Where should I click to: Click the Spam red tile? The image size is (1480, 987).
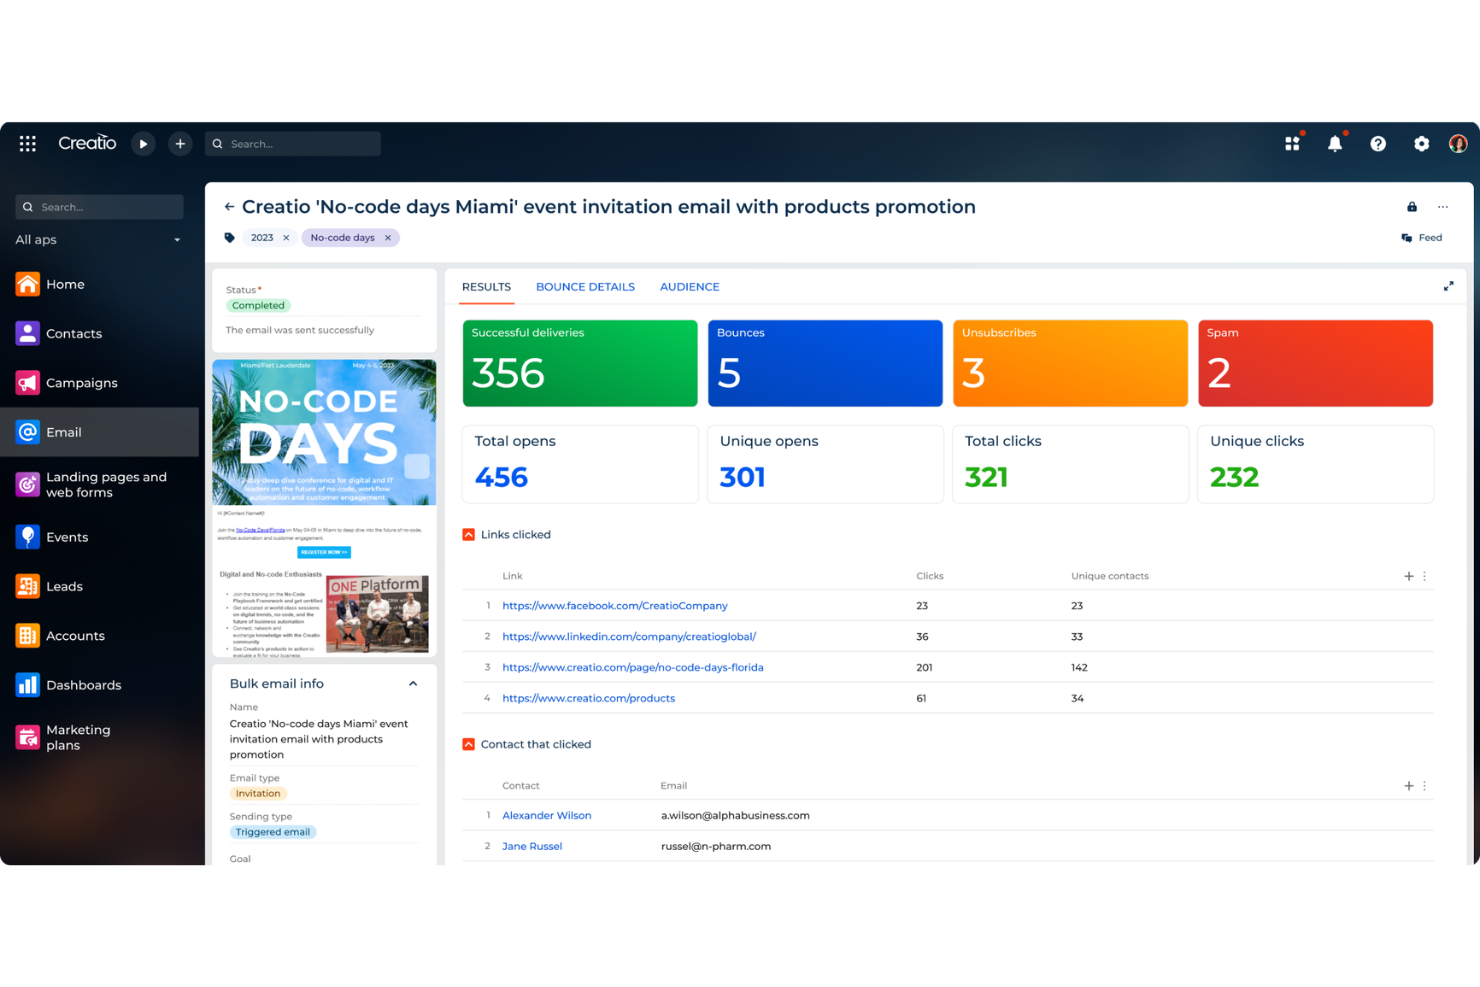(x=1315, y=363)
